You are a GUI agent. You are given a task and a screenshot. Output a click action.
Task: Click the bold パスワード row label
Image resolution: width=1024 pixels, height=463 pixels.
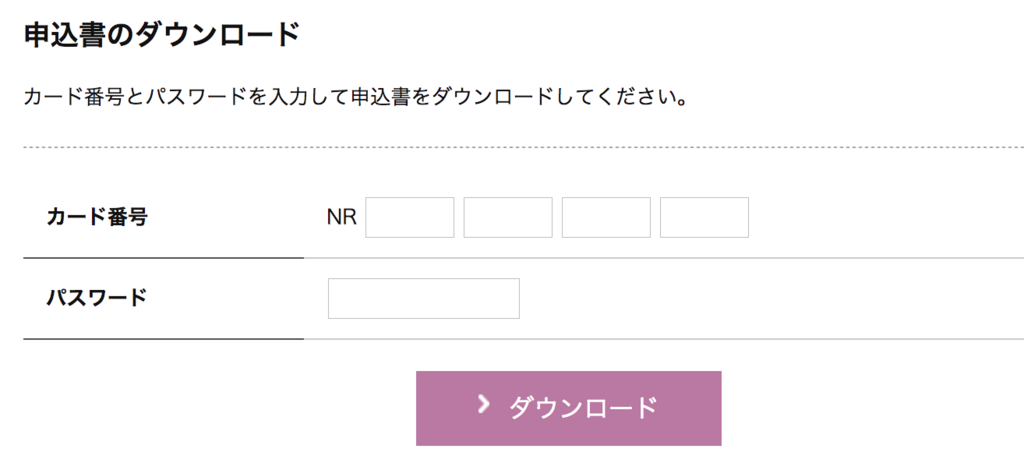click(97, 298)
